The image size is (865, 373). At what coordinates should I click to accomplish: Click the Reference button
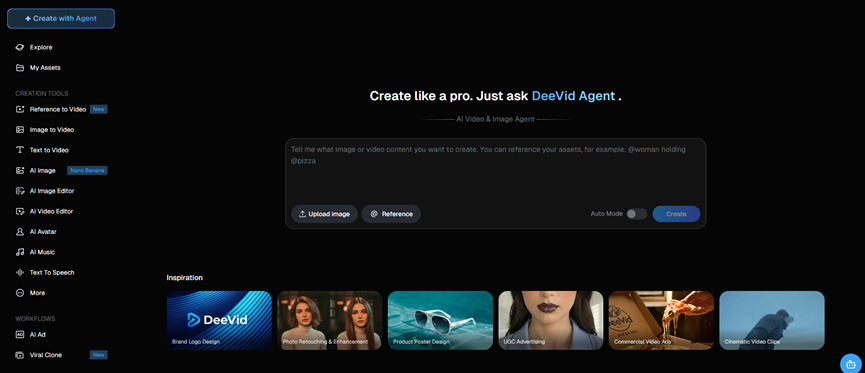pyautogui.click(x=391, y=214)
